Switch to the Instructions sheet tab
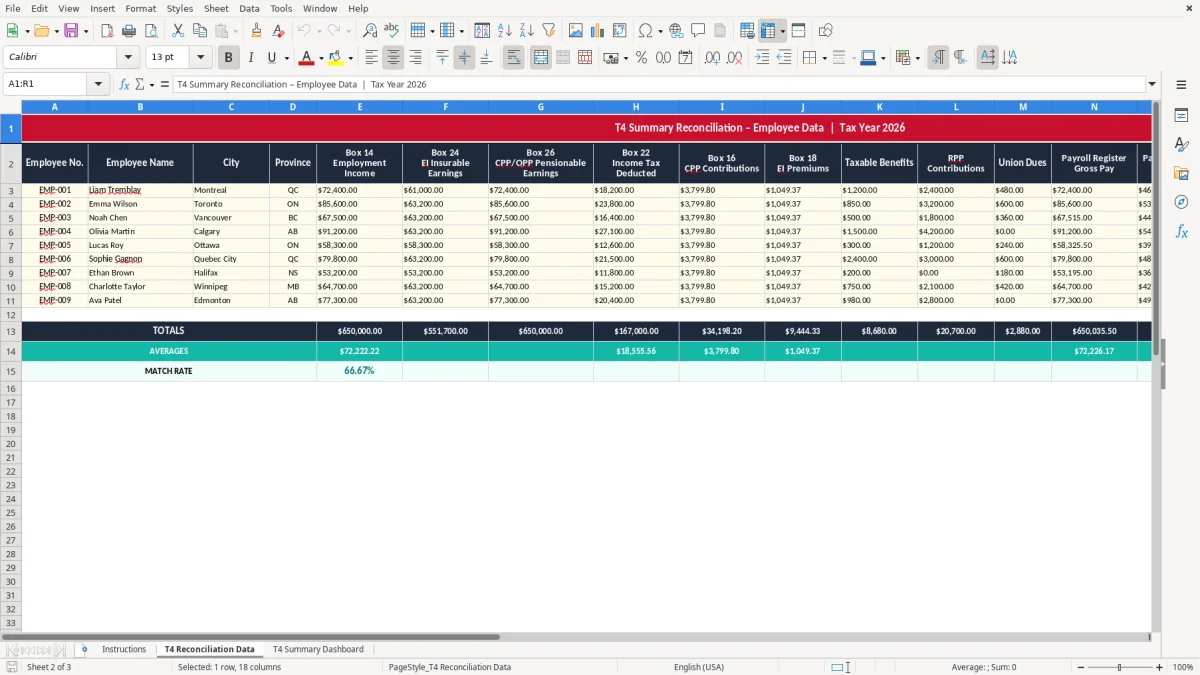The width and height of the screenshot is (1200, 675). coord(124,649)
